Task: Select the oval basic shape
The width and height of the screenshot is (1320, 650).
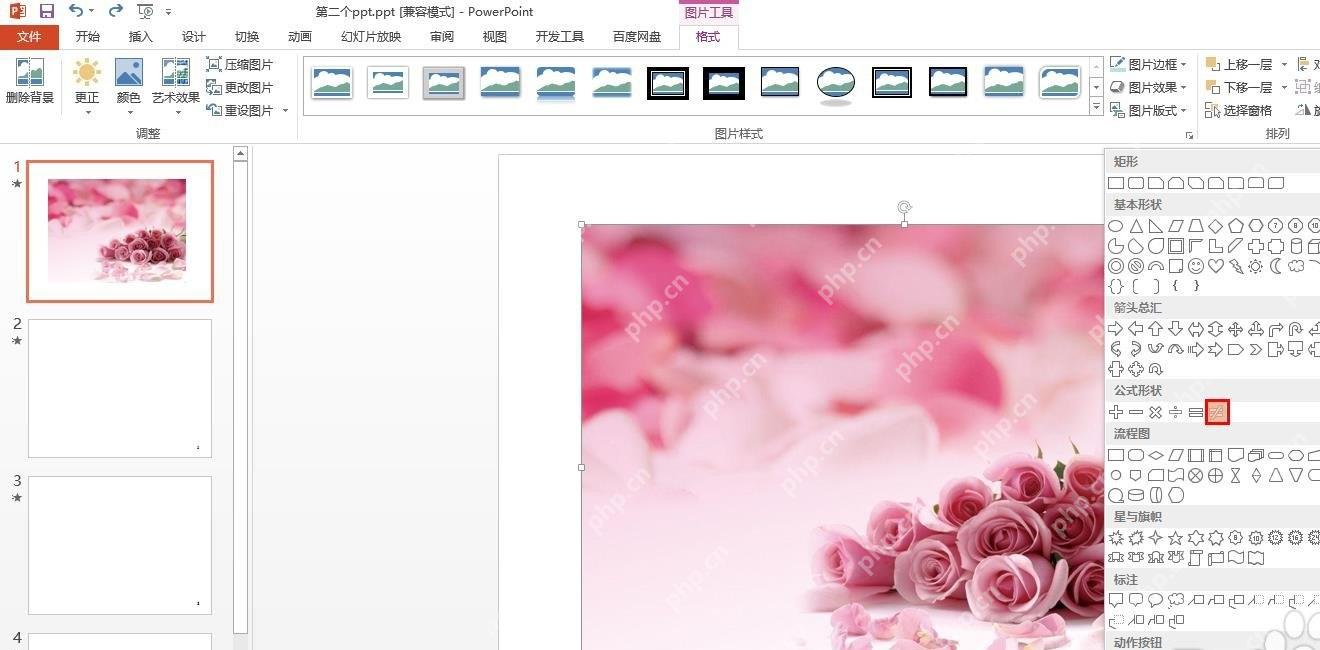Action: [x=1116, y=226]
